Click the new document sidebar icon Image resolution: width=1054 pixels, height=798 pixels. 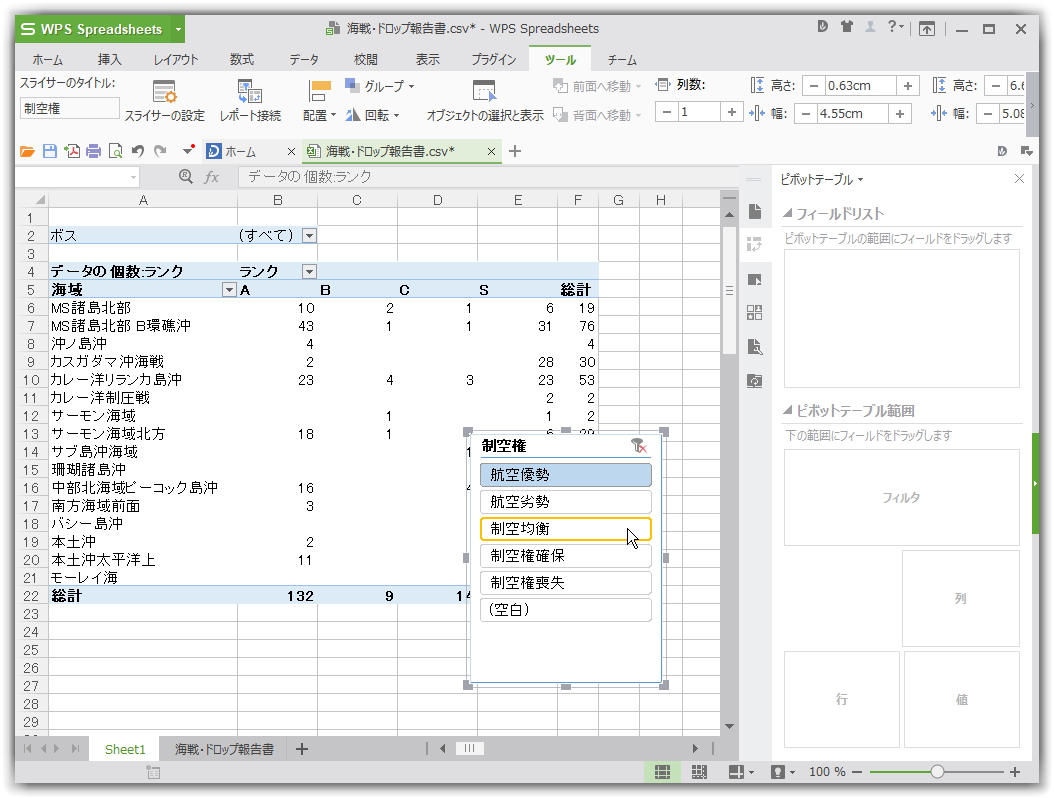[x=754, y=211]
